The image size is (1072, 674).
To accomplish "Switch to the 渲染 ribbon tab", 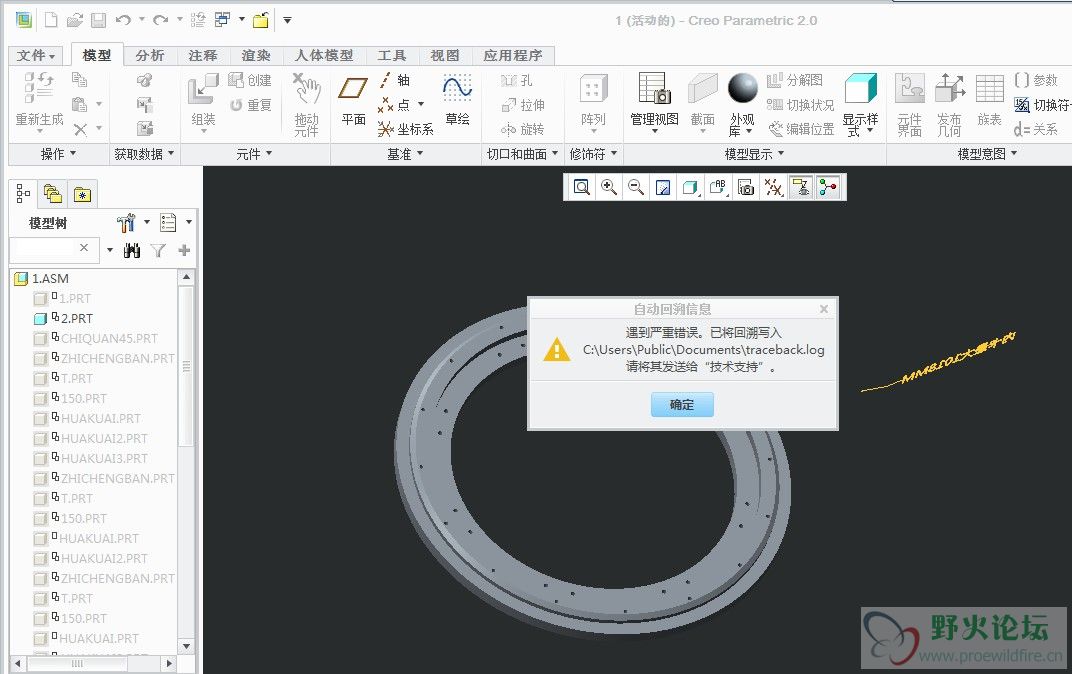I will click(256, 55).
